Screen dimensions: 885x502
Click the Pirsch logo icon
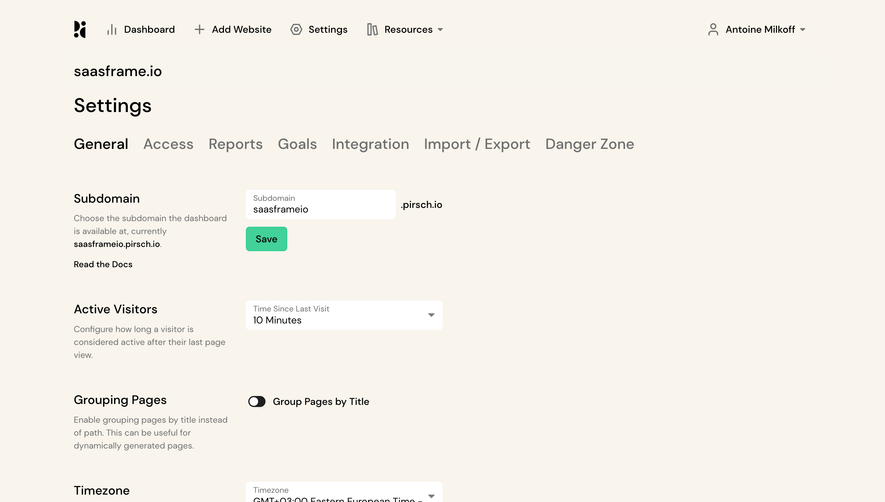[80, 29]
